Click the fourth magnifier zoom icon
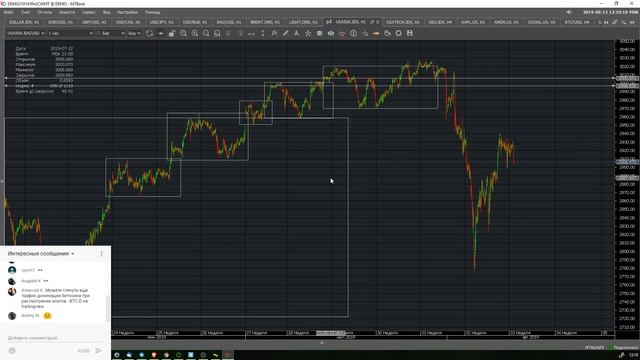 tap(217, 33)
